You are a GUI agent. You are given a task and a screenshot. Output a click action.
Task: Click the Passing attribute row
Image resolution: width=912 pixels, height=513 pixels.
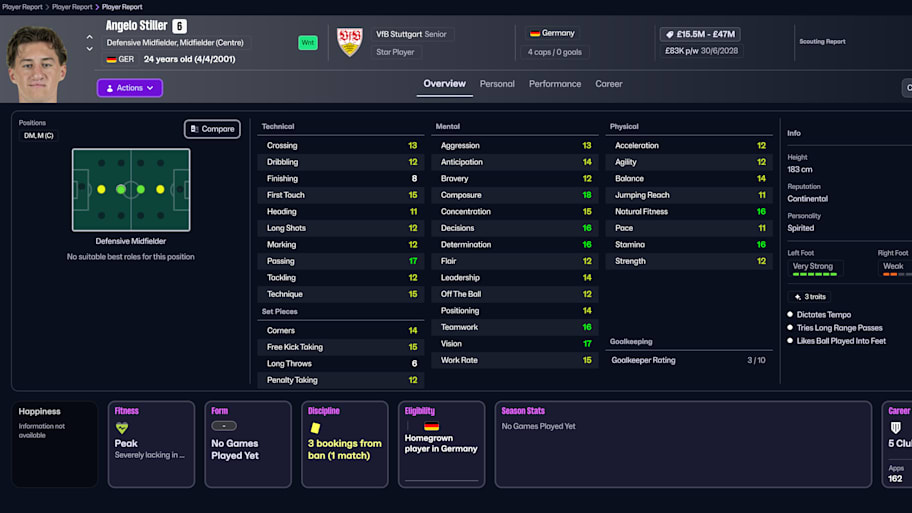(341, 261)
